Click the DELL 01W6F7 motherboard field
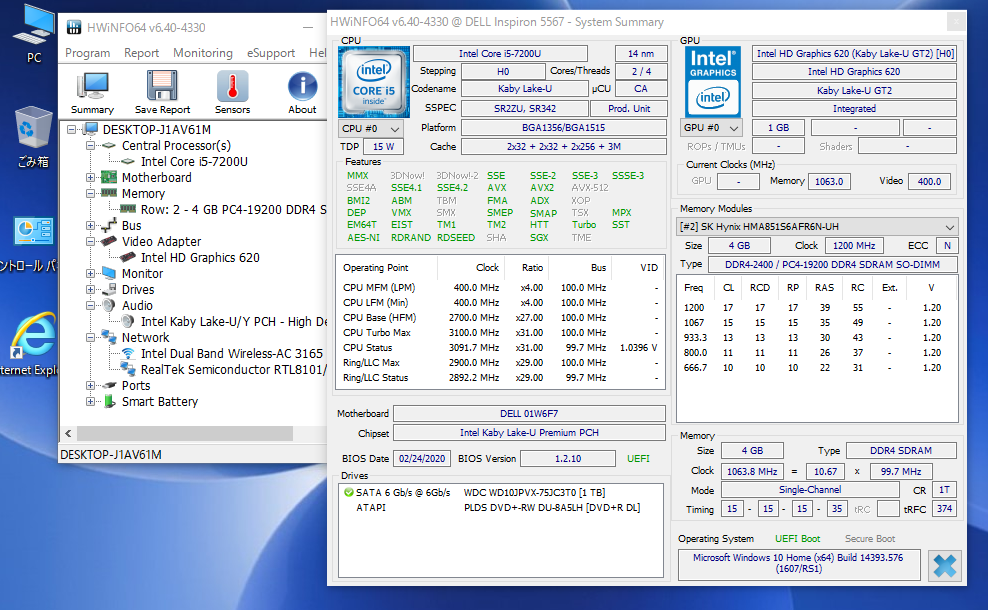The width and height of the screenshot is (988, 610). point(529,413)
